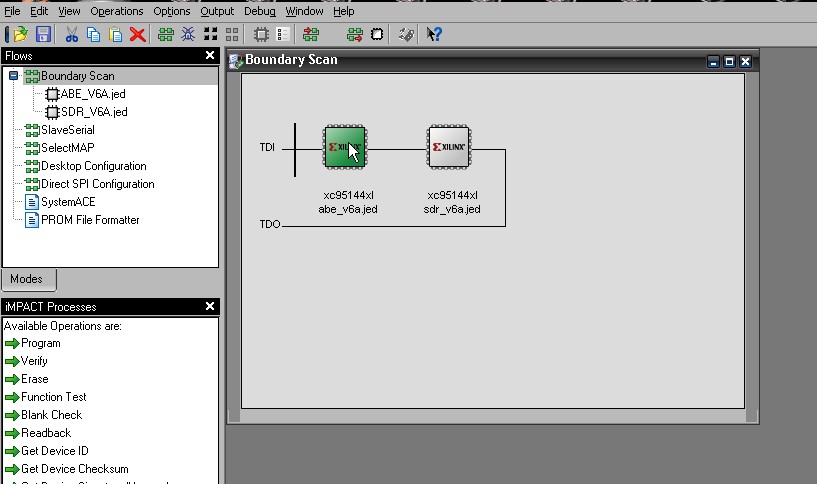Collapse the Boundary Scan tree node
The image size is (817, 484).
pos(14,76)
